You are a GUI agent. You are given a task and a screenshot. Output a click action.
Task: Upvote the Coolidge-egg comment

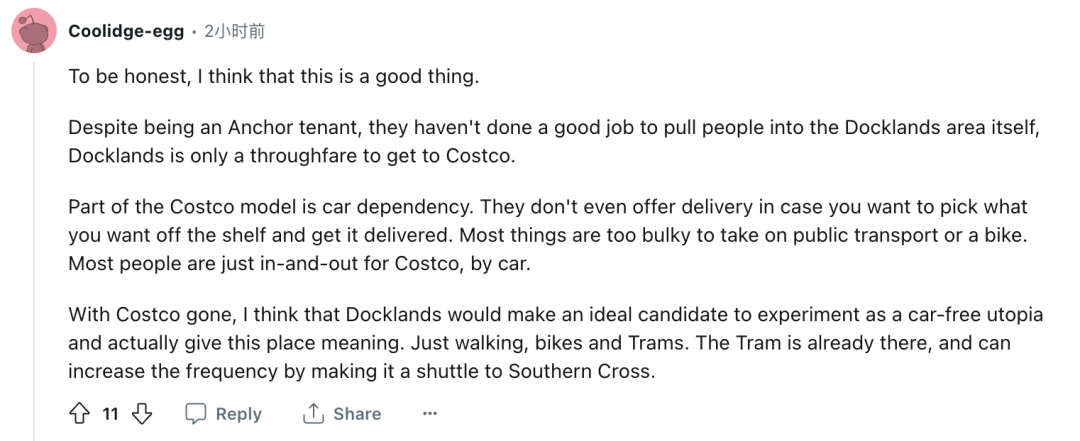point(80,413)
